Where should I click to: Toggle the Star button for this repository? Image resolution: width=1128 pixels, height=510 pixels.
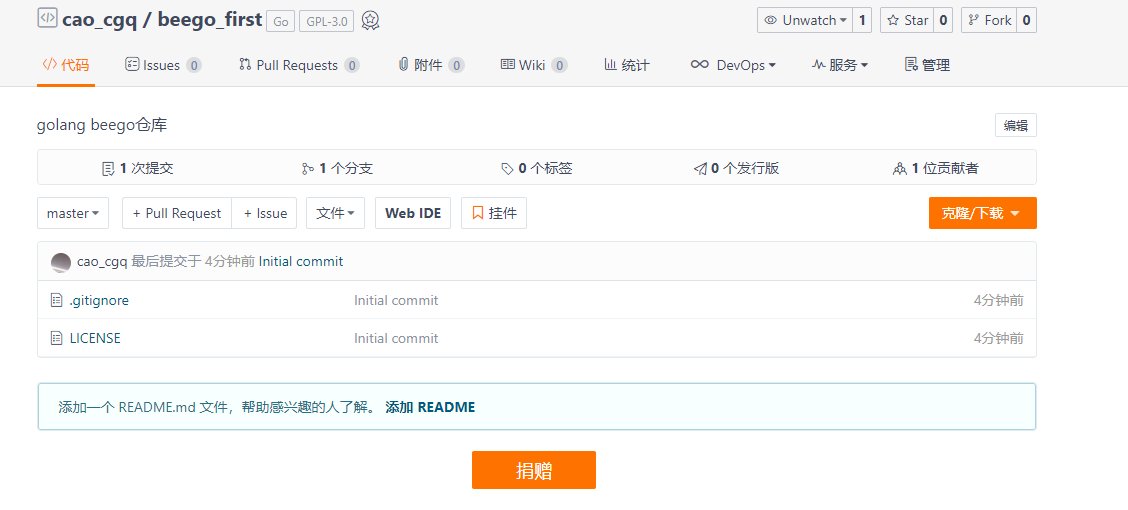click(907, 20)
